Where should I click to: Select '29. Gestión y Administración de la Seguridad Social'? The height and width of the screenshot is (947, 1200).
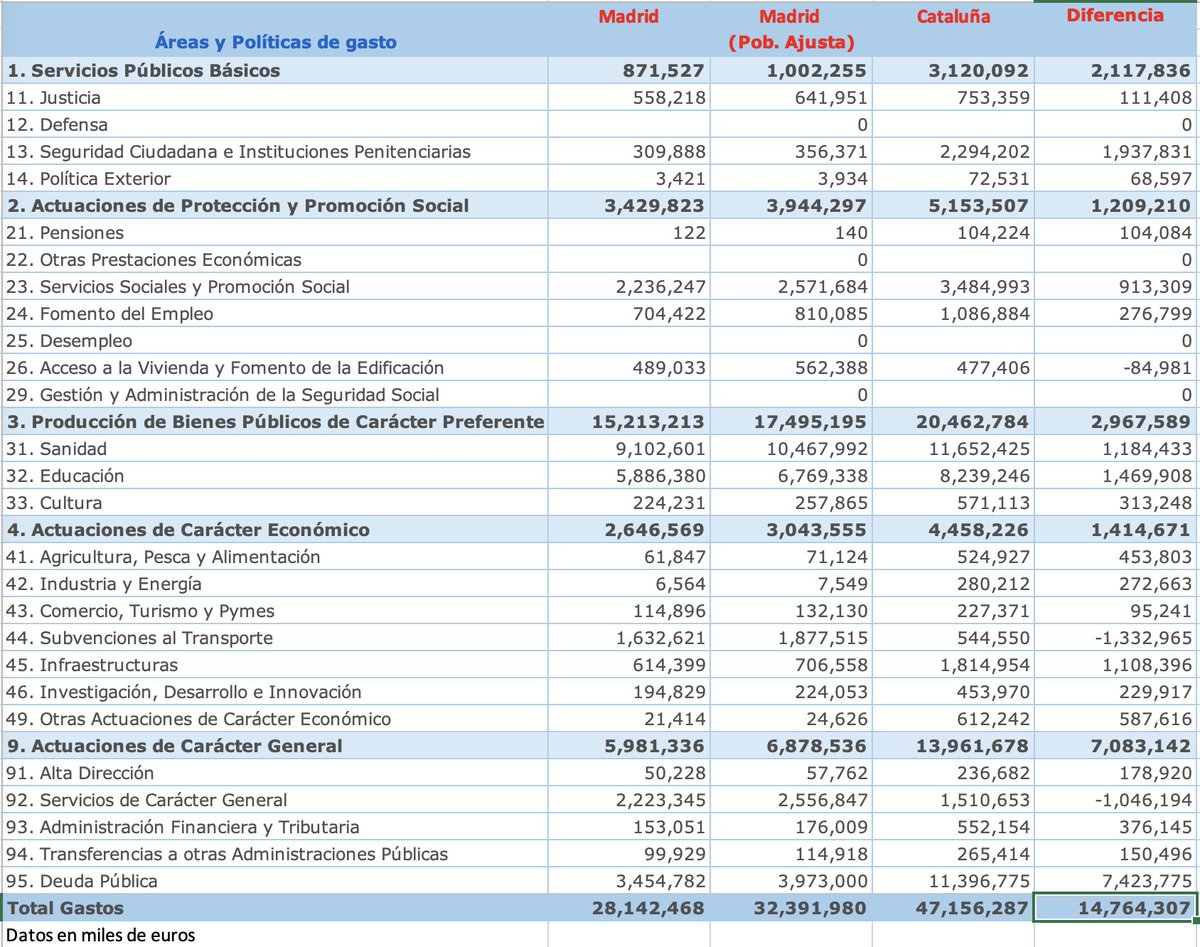(223, 394)
